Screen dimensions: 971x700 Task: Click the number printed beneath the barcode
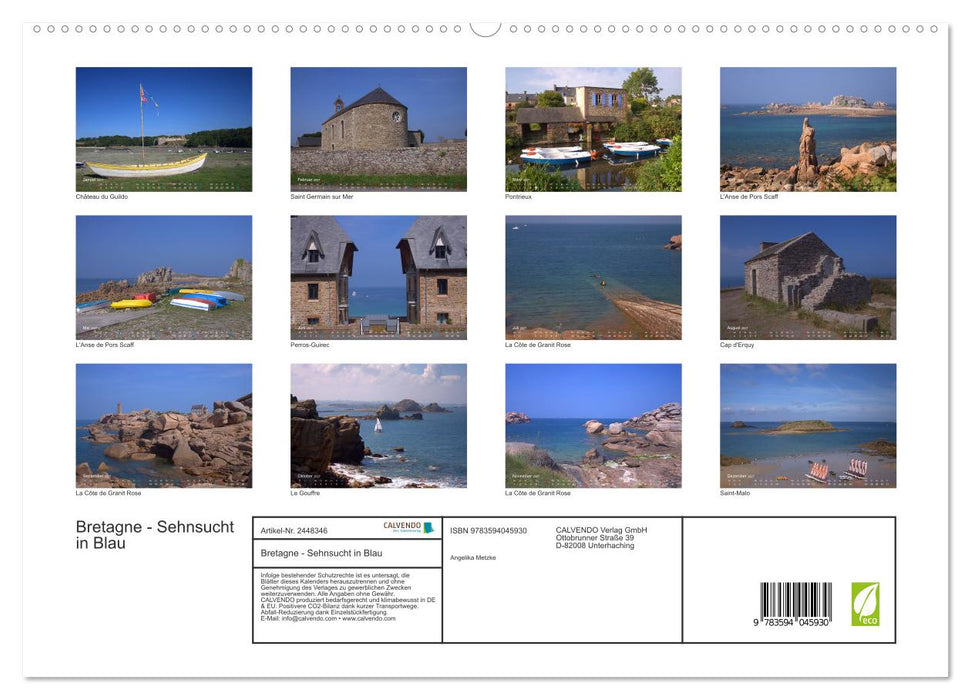tap(791, 623)
